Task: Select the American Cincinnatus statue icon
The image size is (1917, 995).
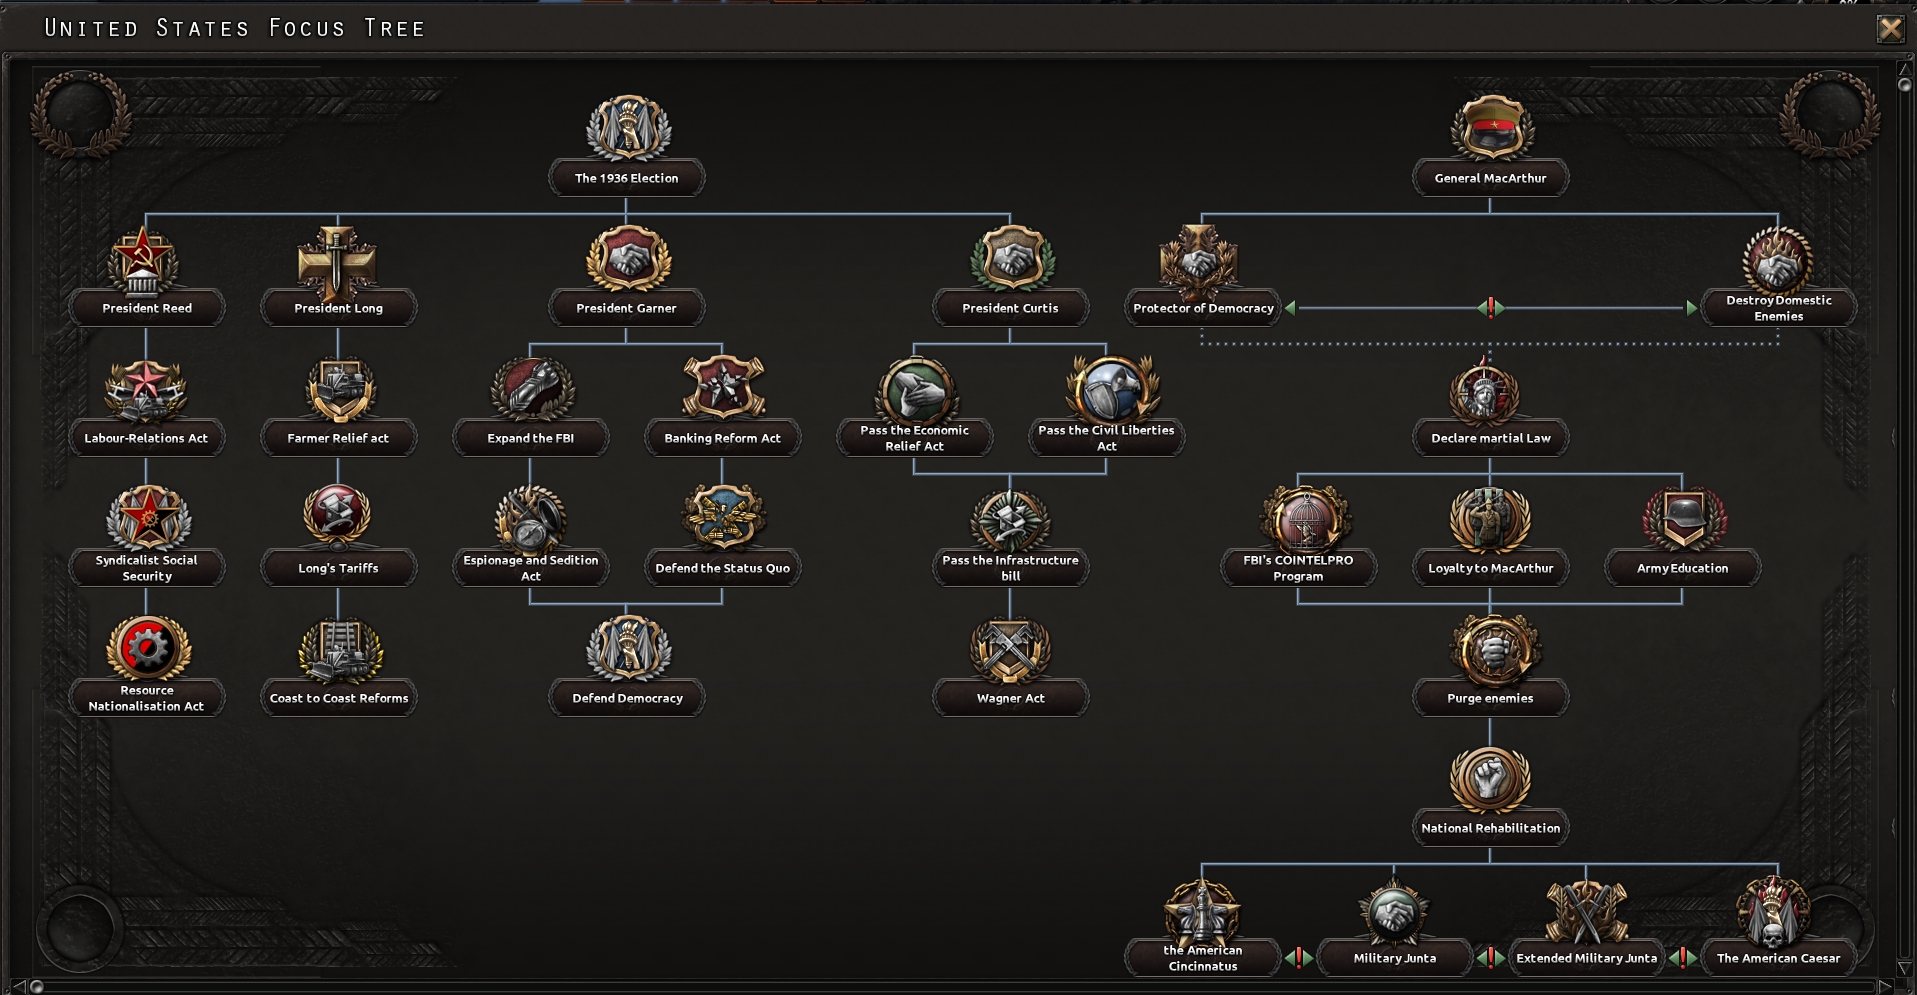Action: pos(1203,910)
